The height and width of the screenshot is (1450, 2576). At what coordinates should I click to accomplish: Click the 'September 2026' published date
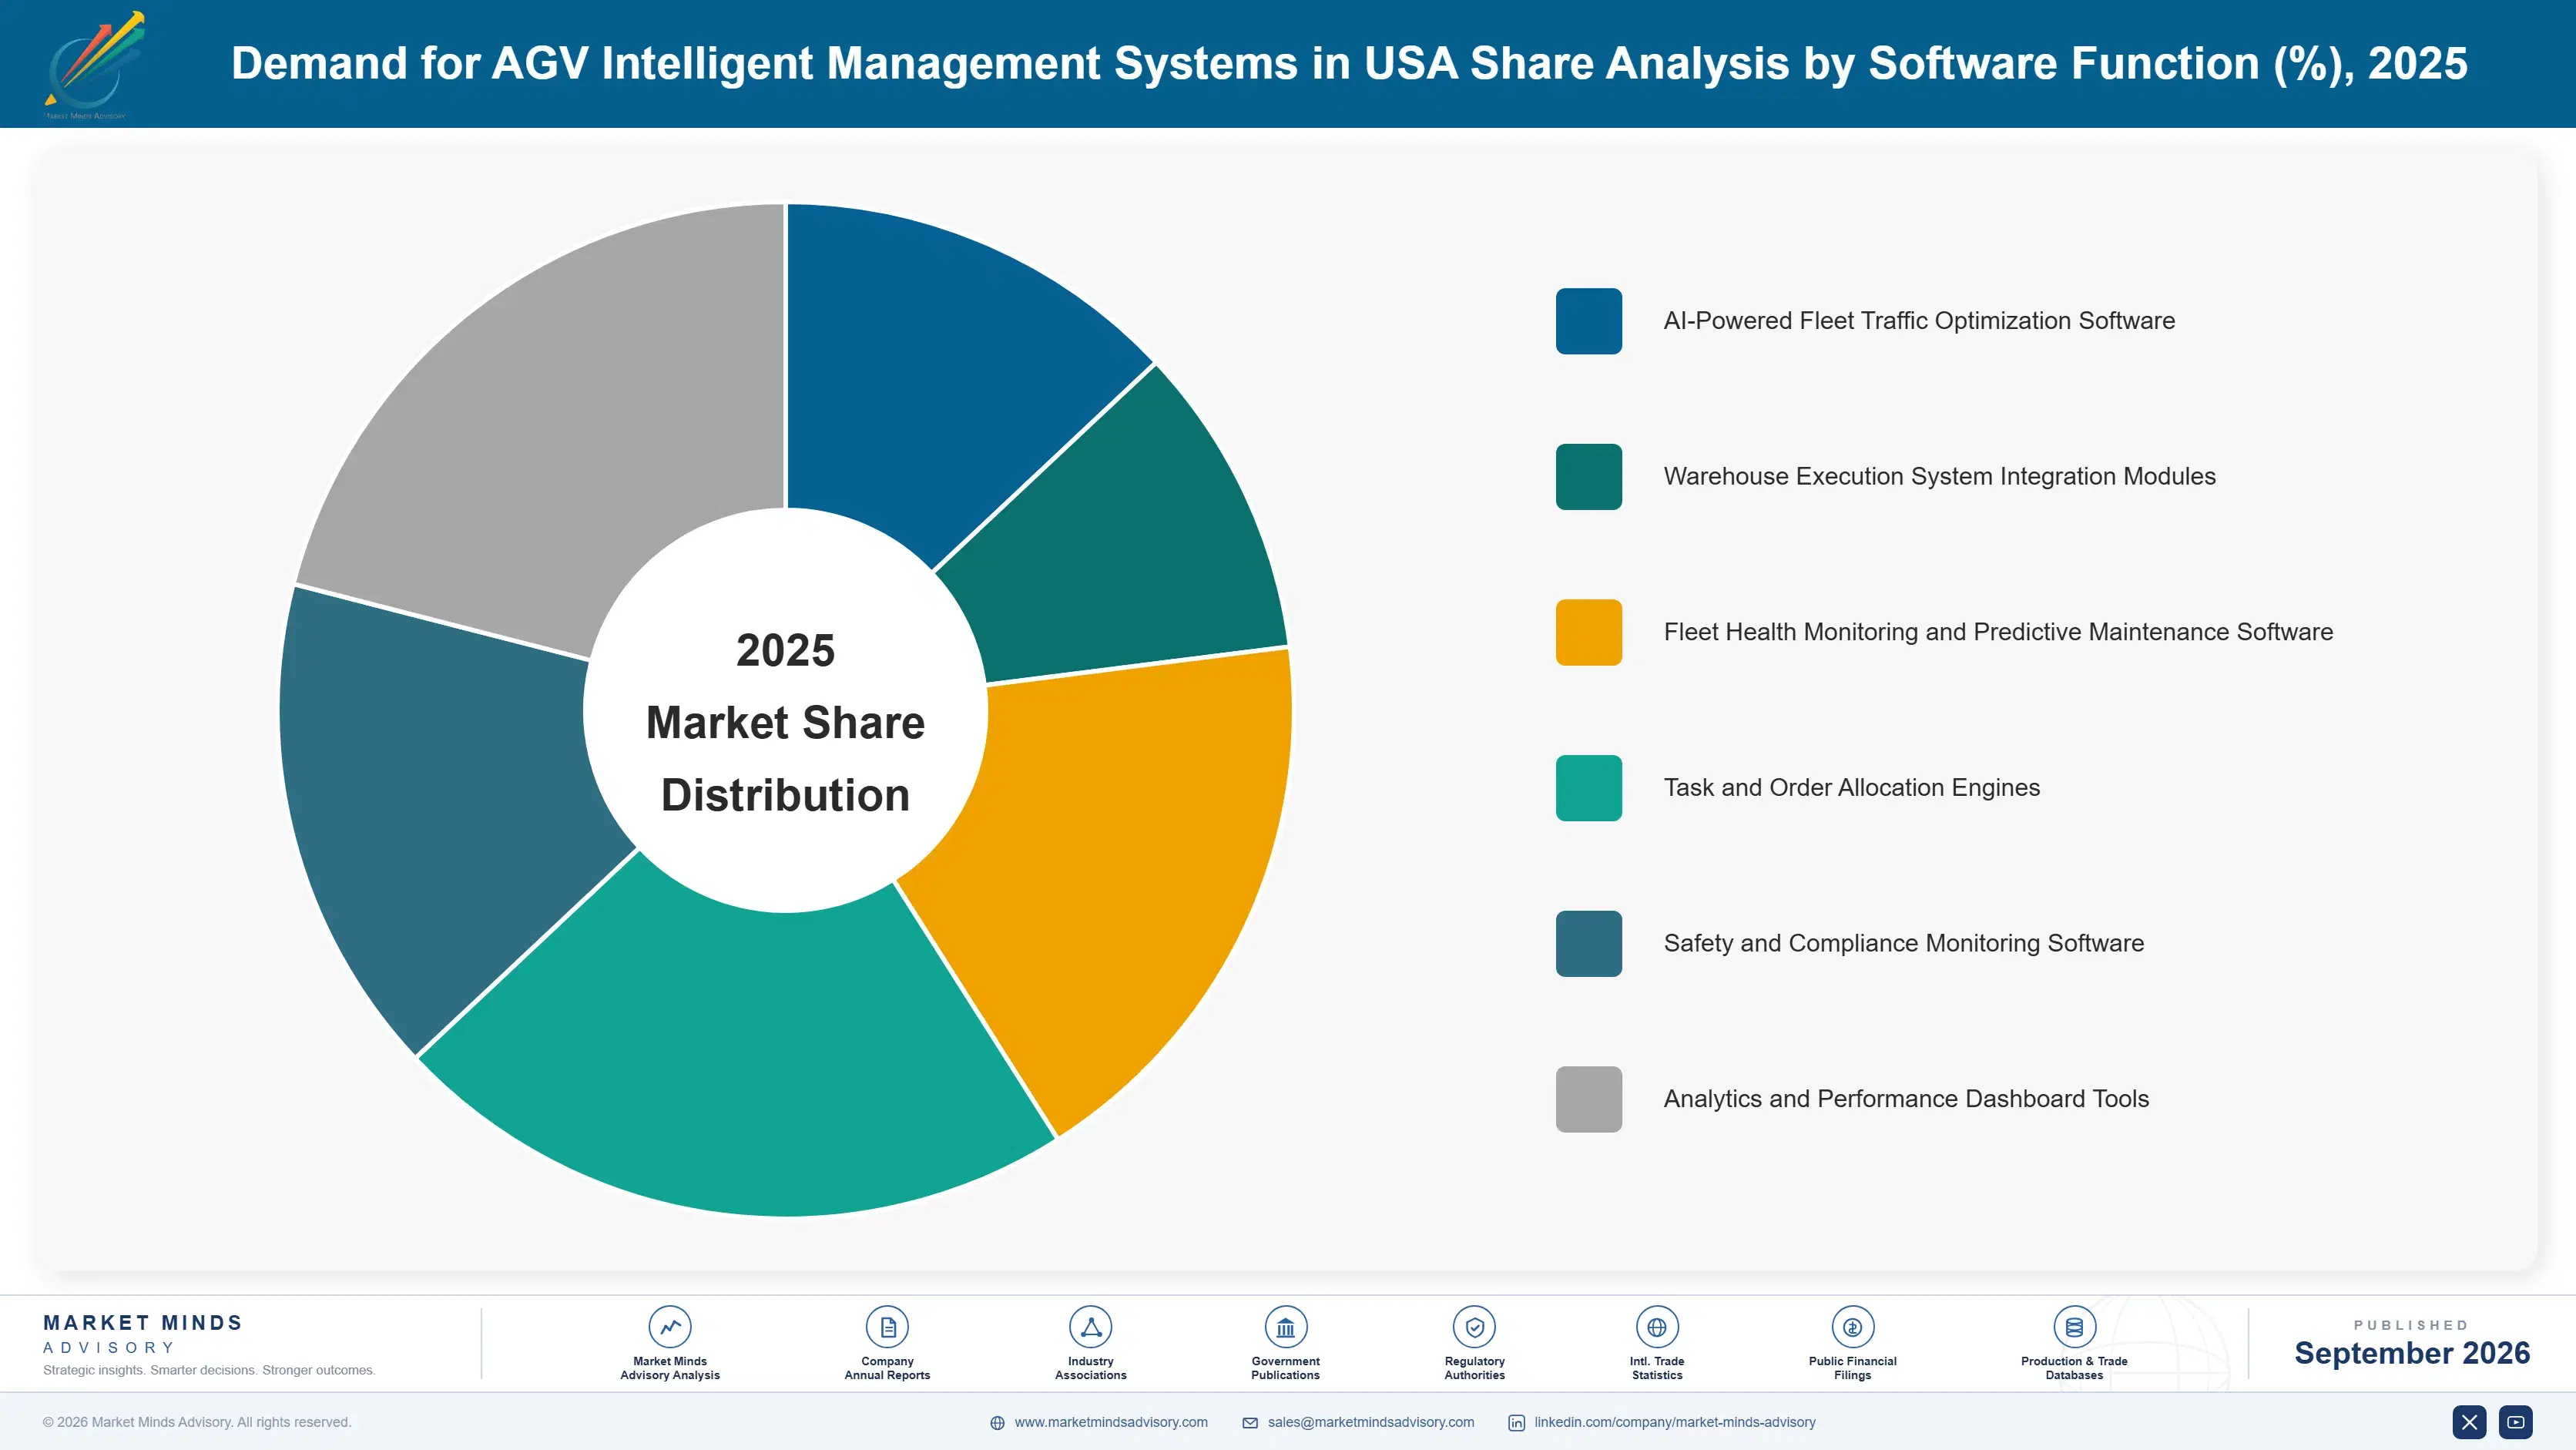[x=2412, y=1353]
